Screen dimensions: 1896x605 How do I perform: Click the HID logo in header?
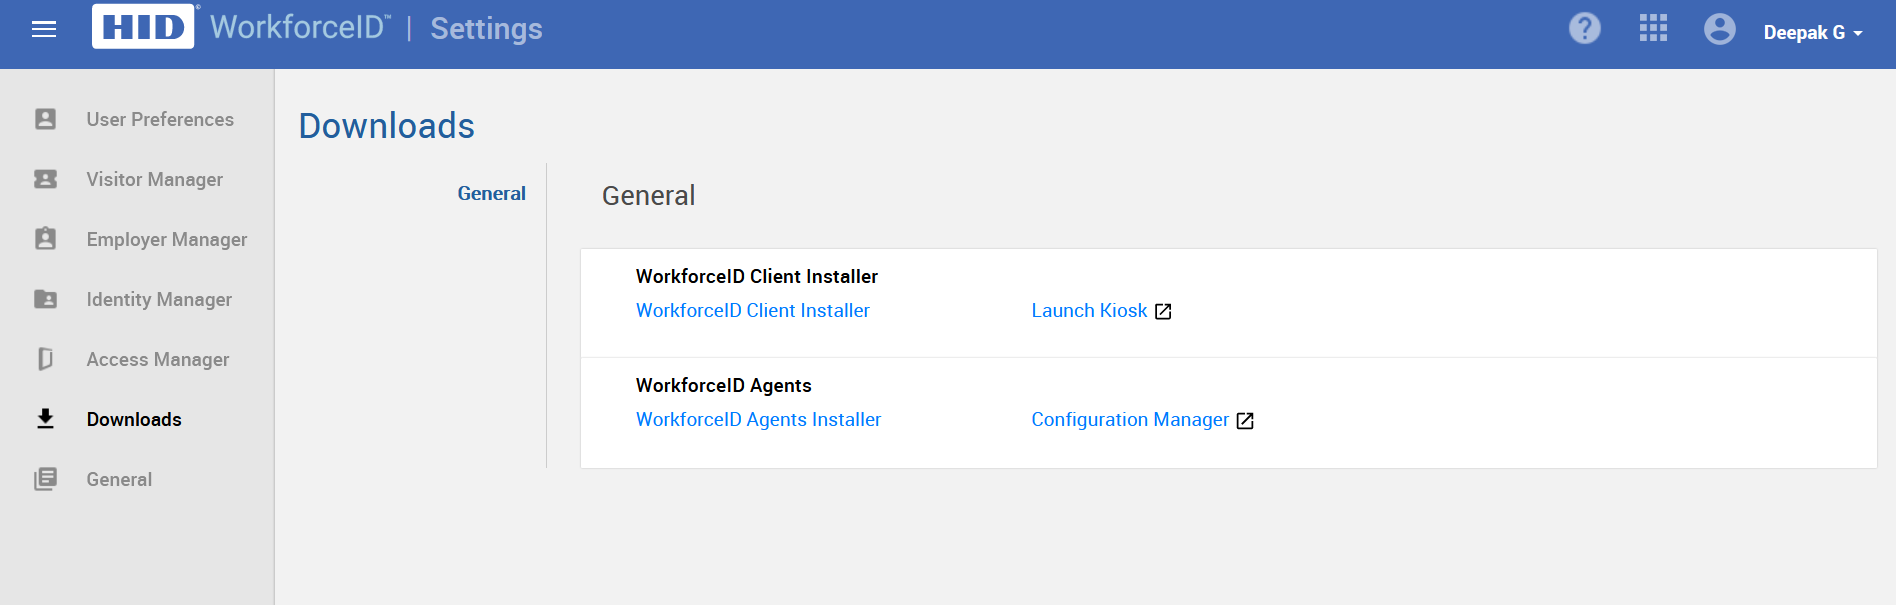[x=143, y=27]
